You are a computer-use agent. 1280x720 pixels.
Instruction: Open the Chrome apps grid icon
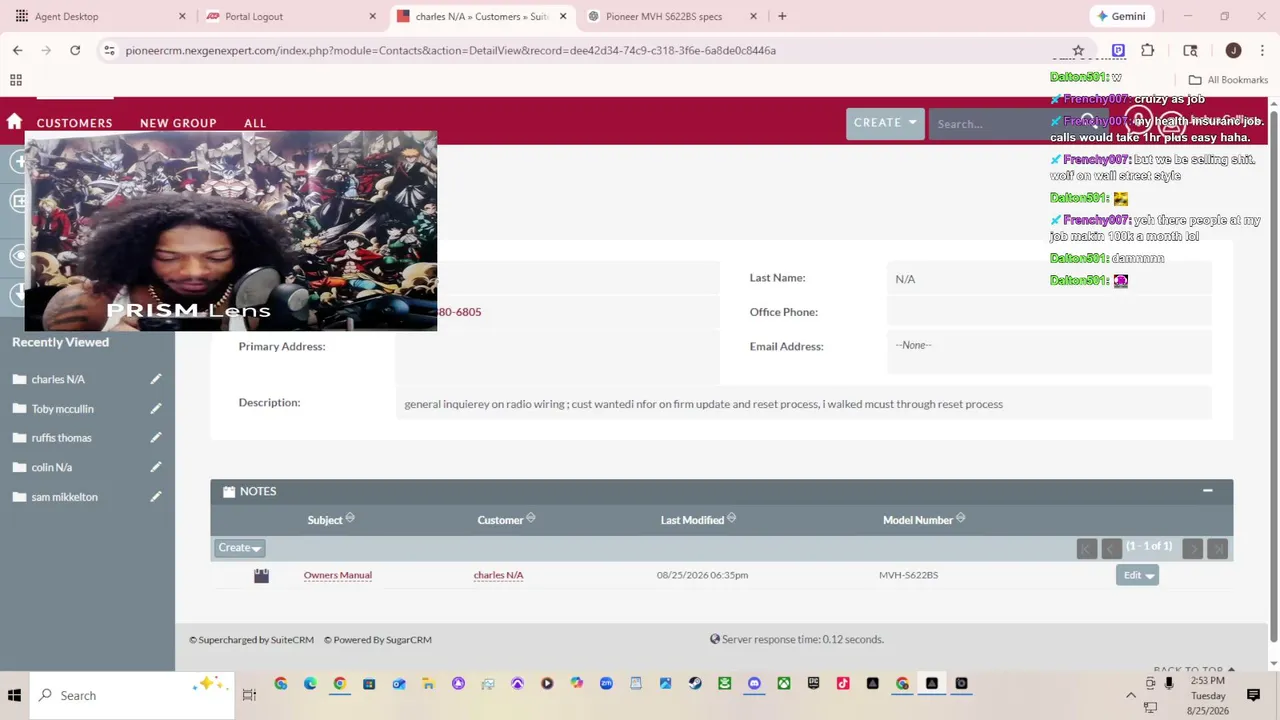click(15, 80)
